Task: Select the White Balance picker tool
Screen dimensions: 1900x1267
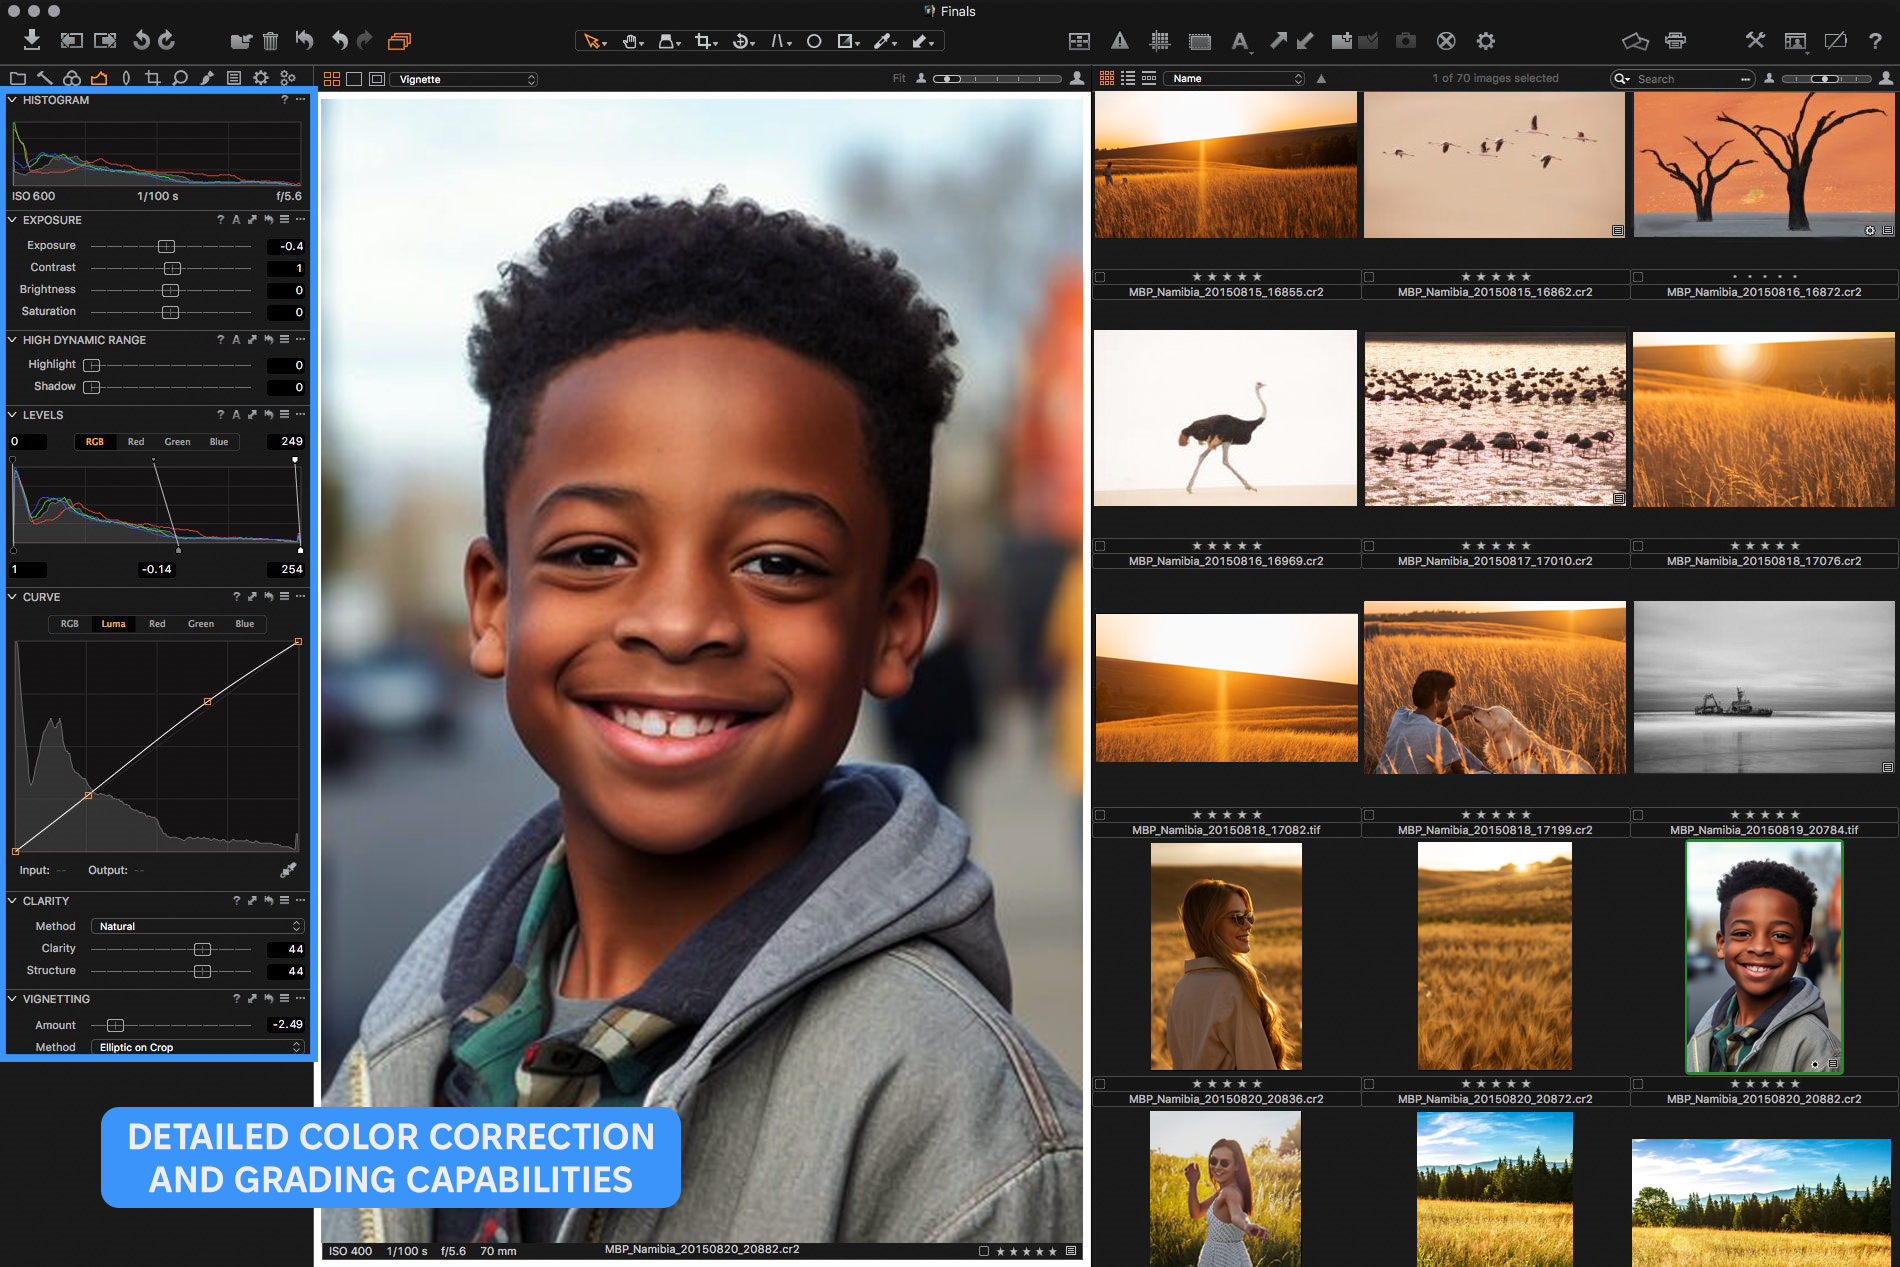Action: (884, 41)
